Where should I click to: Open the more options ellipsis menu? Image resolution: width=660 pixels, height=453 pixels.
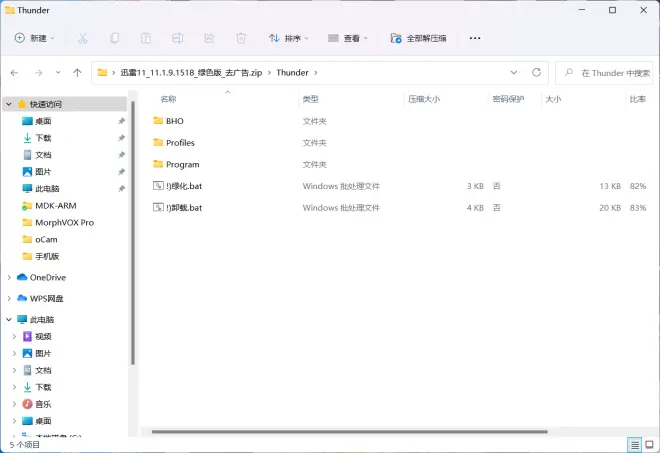click(475, 38)
